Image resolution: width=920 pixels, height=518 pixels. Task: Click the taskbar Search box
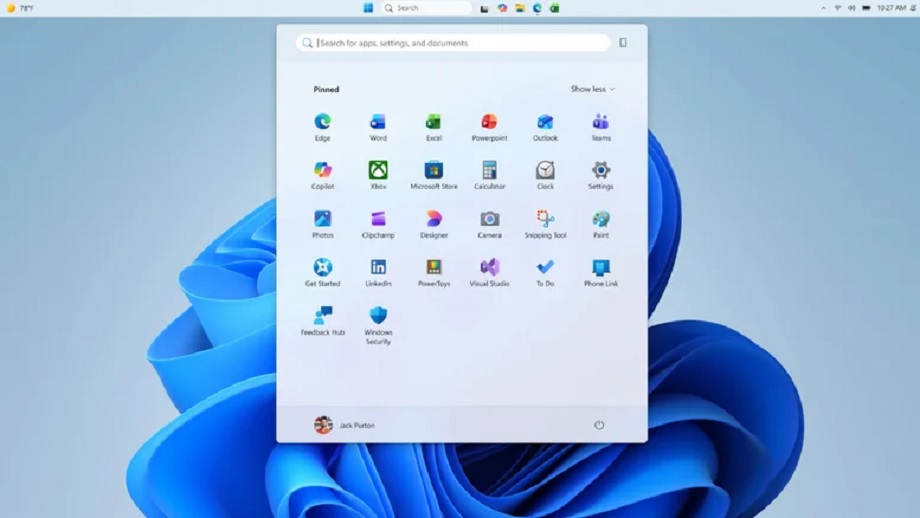[426, 8]
